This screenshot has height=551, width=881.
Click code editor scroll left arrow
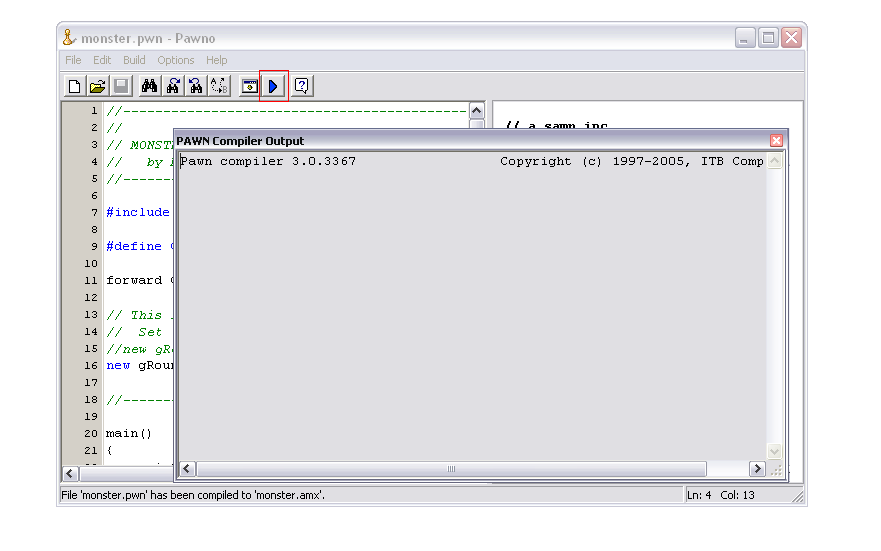(x=70, y=473)
